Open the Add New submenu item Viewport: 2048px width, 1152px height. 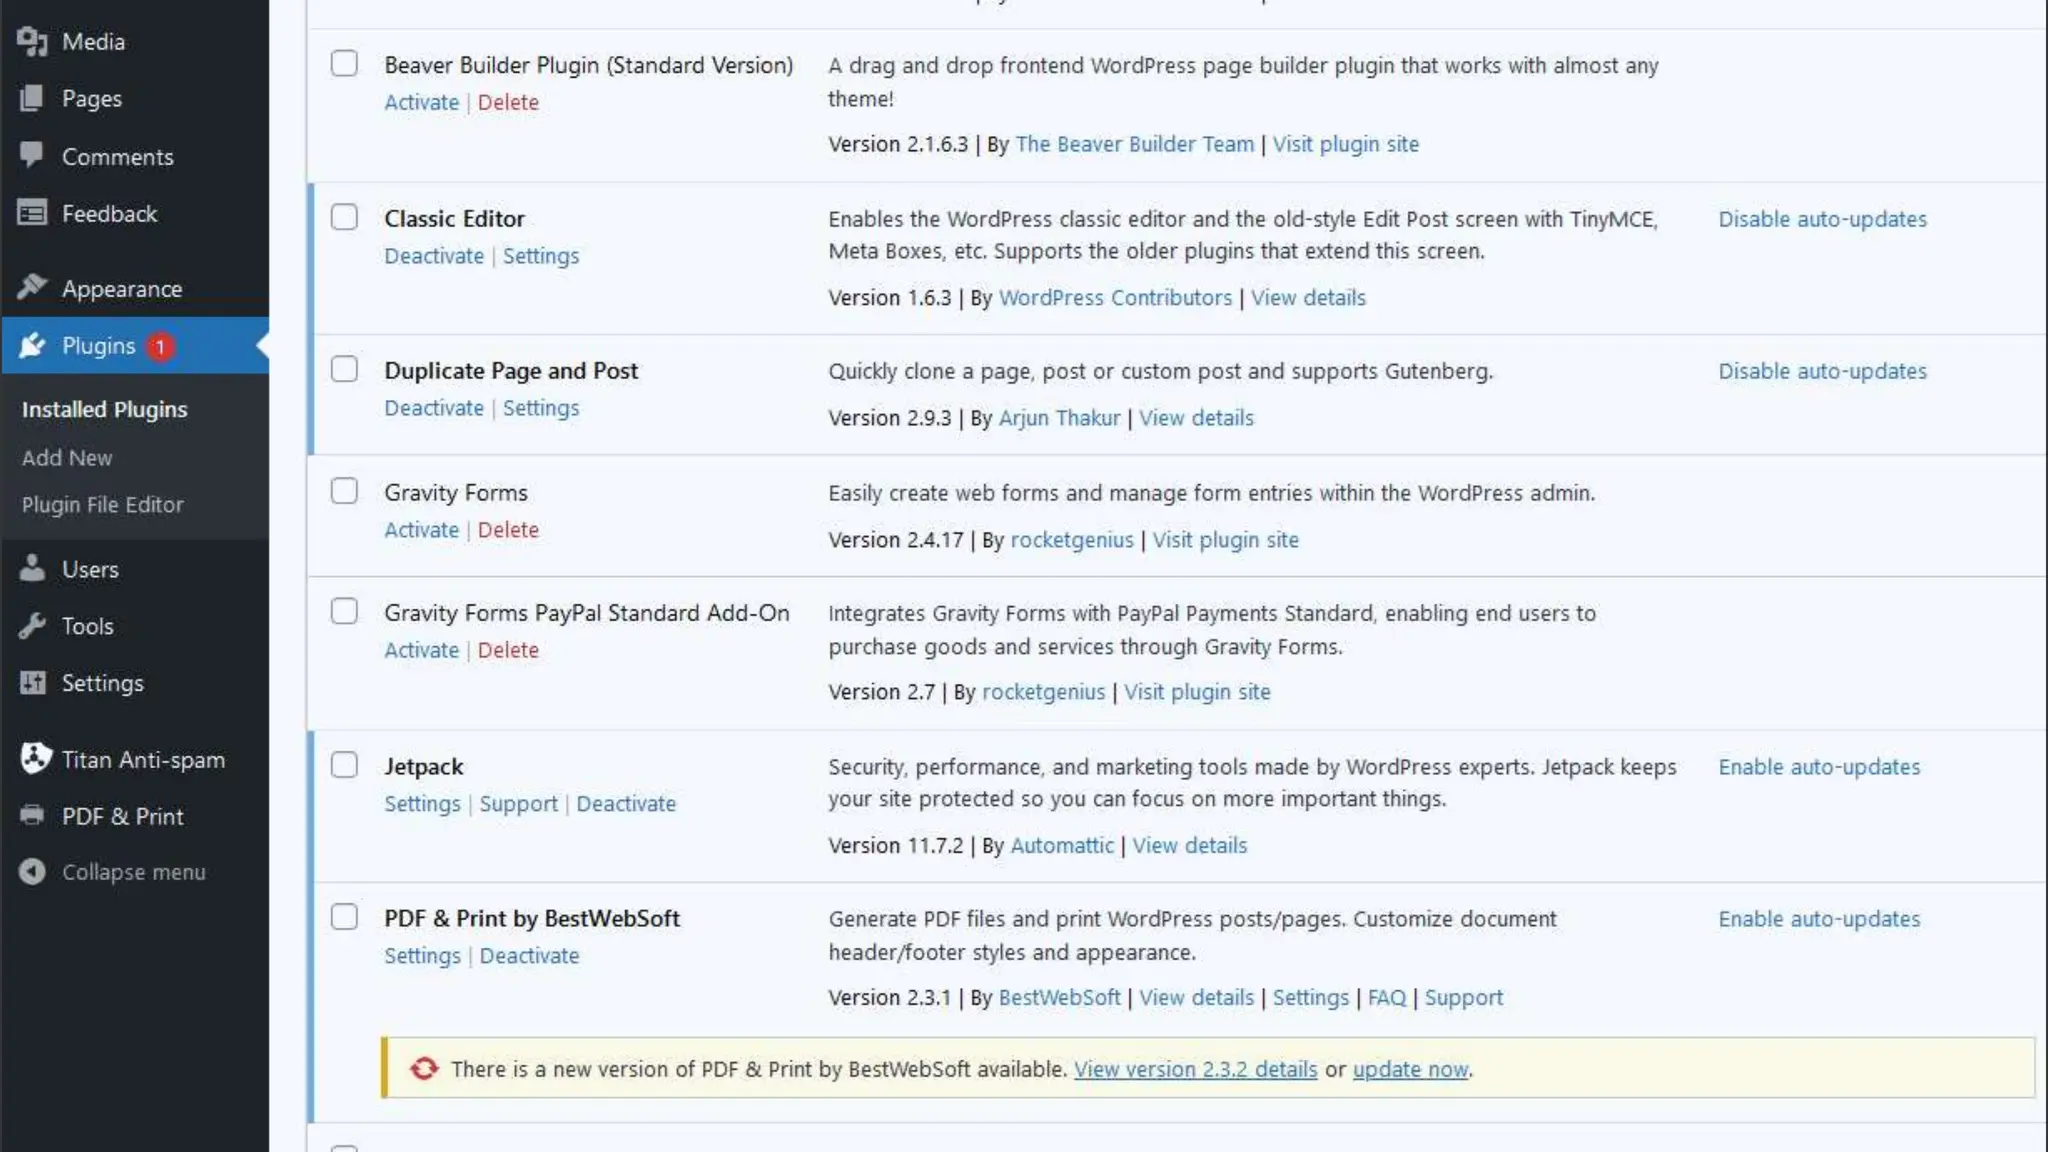click(67, 457)
